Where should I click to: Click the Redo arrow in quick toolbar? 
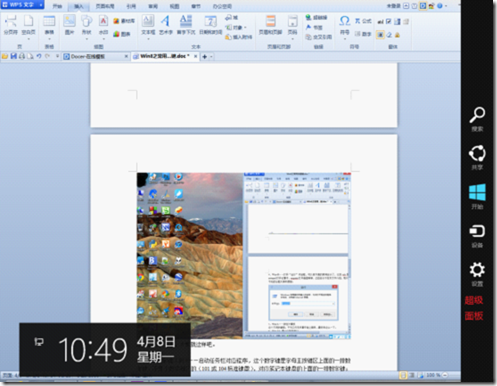(47, 56)
